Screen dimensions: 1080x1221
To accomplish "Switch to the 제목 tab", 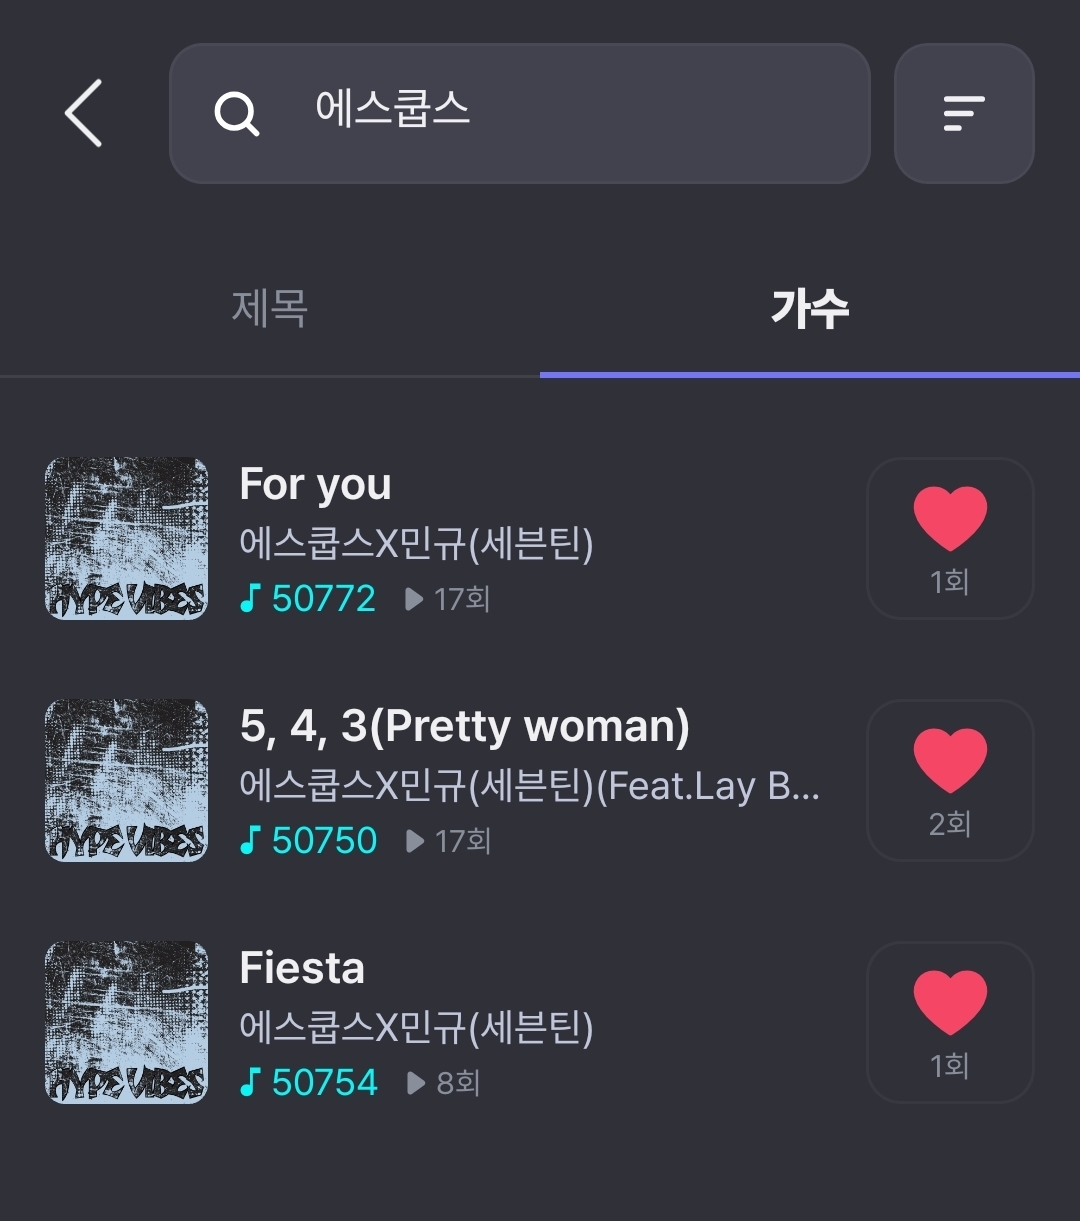I will [269, 308].
